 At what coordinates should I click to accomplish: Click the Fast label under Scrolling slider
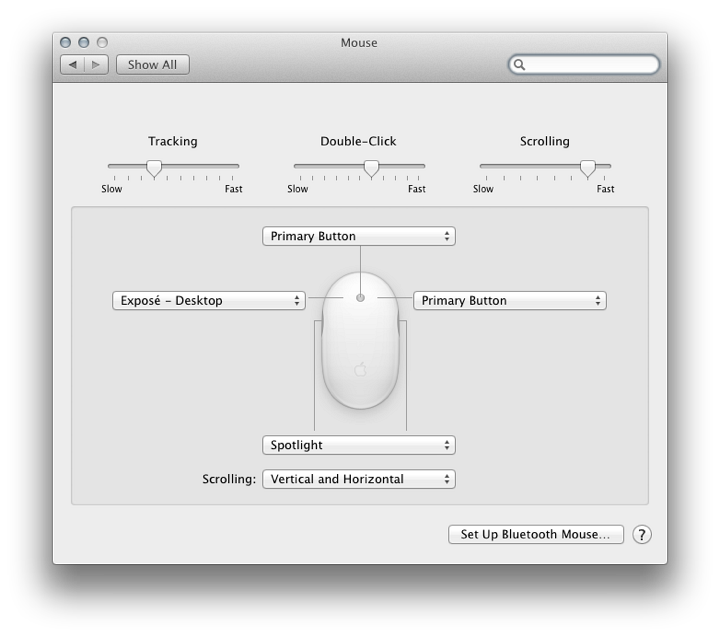[605, 189]
